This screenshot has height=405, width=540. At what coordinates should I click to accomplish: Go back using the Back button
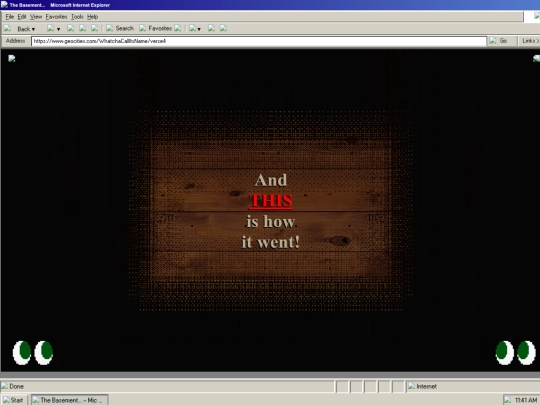23,29
